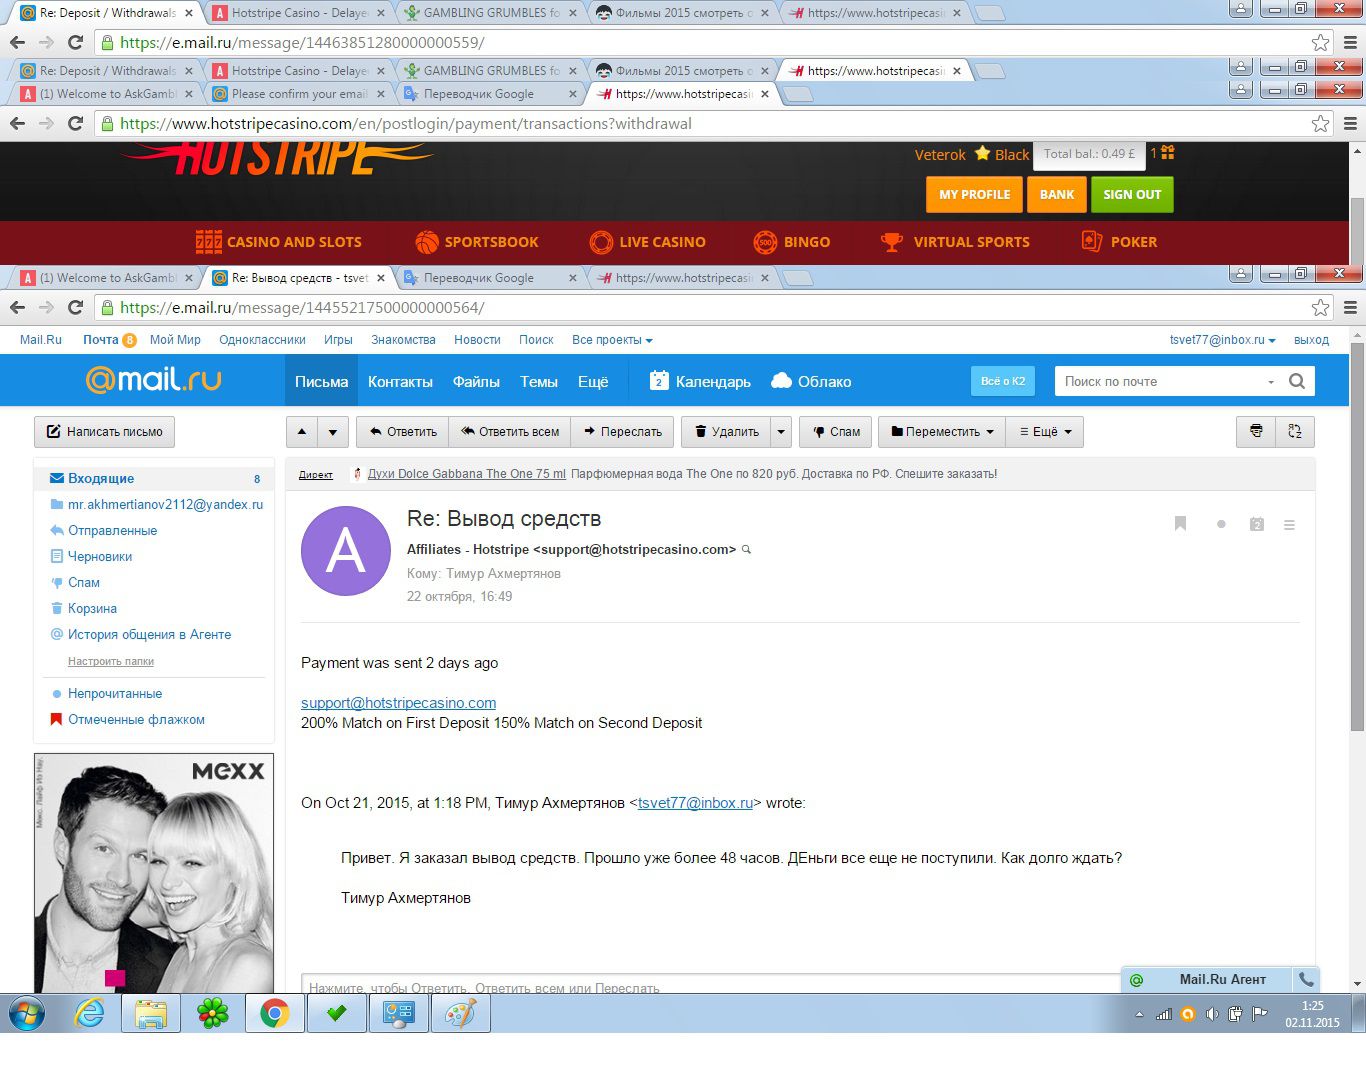This screenshot has width=1366, height=1088.
Task: Toggle the unread dot on this message
Action: tap(1221, 524)
